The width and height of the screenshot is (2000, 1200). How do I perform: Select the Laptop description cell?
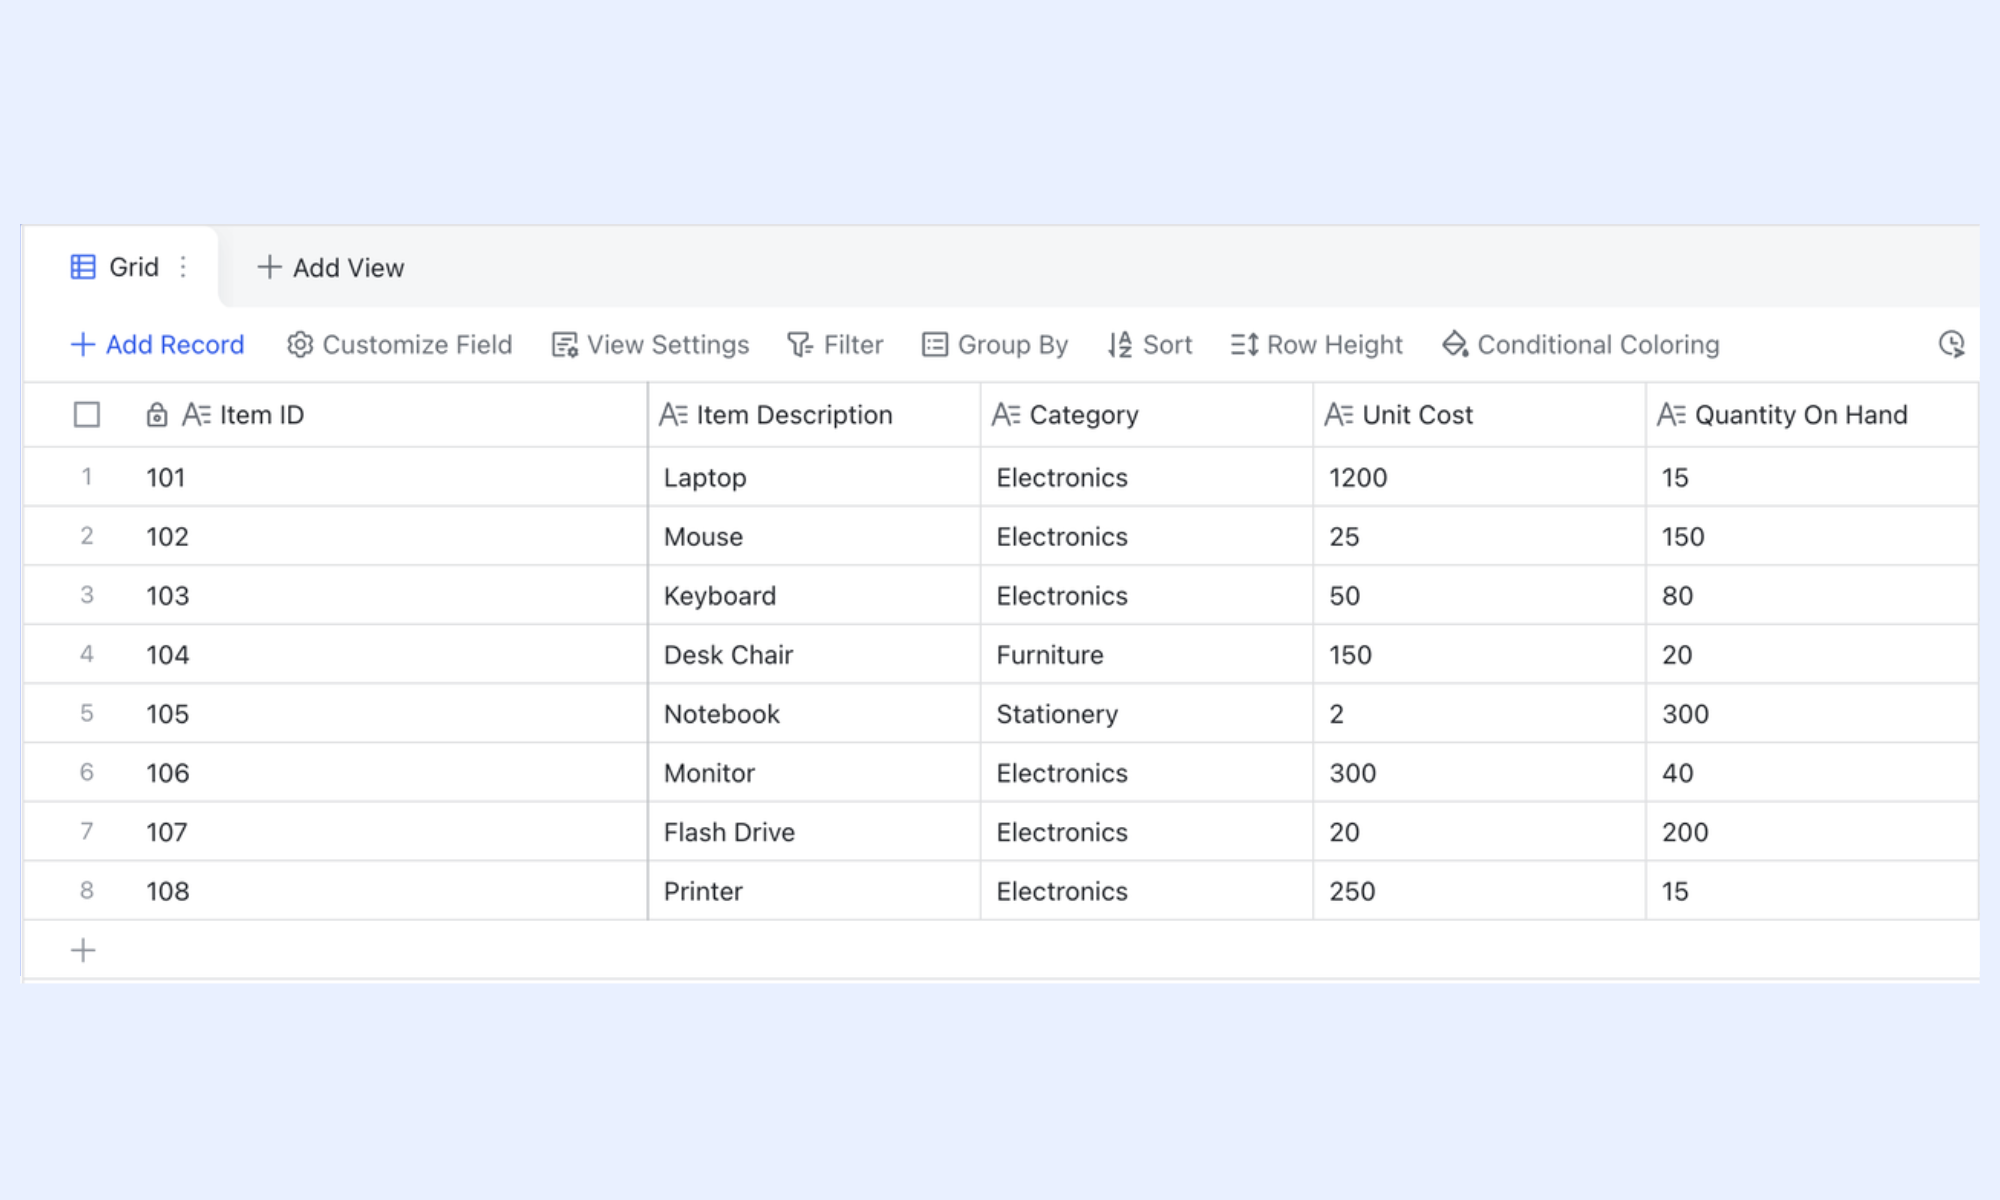[x=814, y=477]
